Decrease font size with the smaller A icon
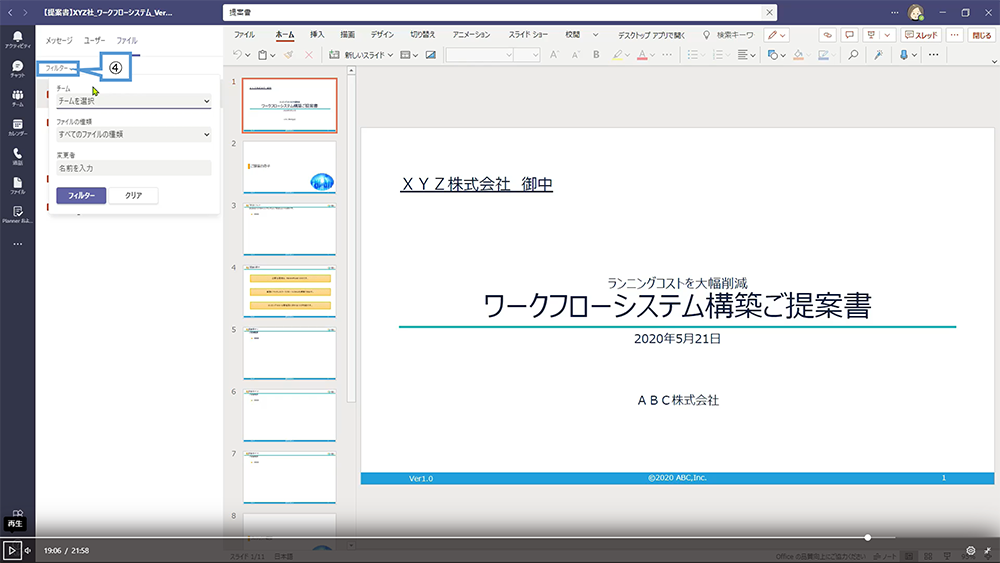Viewport: 1000px width, 563px height. click(x=575, y=55)
